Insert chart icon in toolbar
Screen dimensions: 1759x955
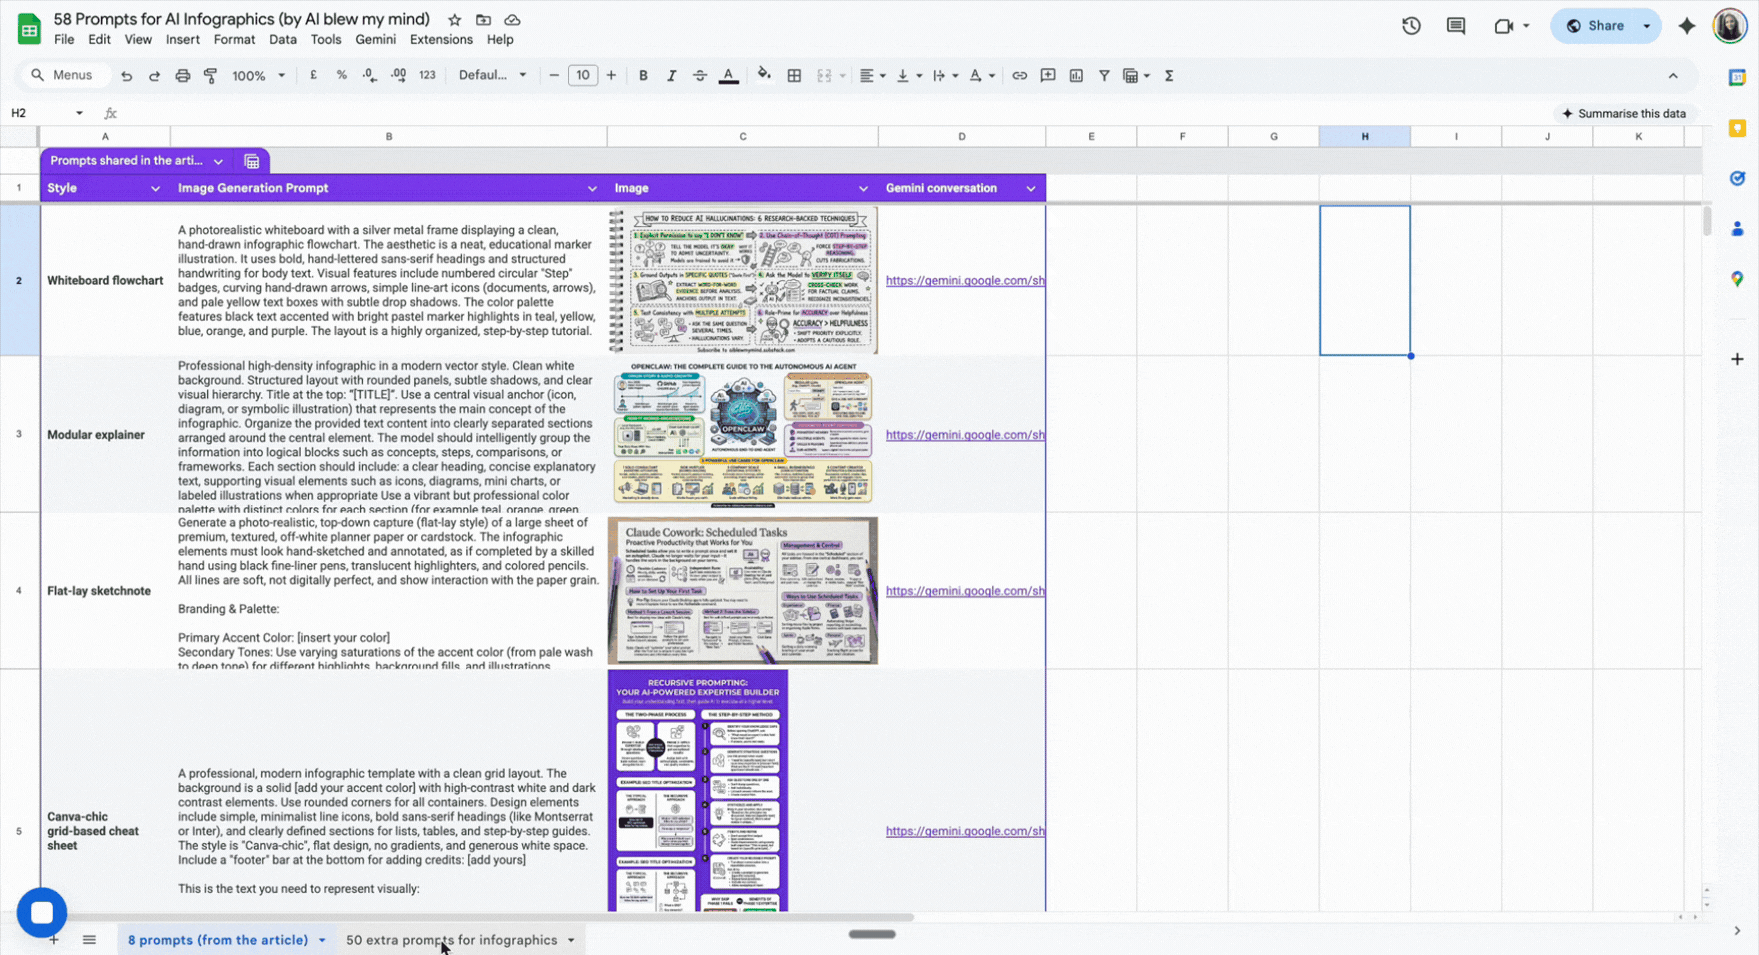(1076, 75)
